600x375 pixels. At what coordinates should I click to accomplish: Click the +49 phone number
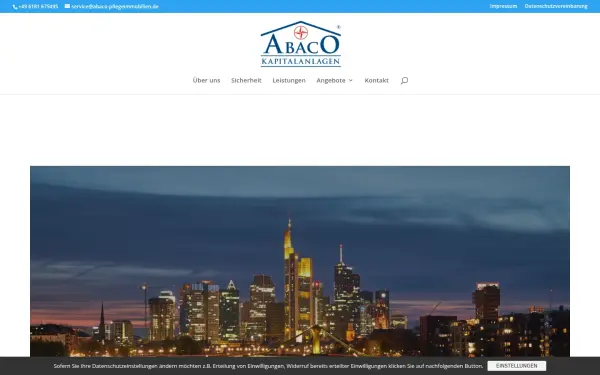click(38, 7)
